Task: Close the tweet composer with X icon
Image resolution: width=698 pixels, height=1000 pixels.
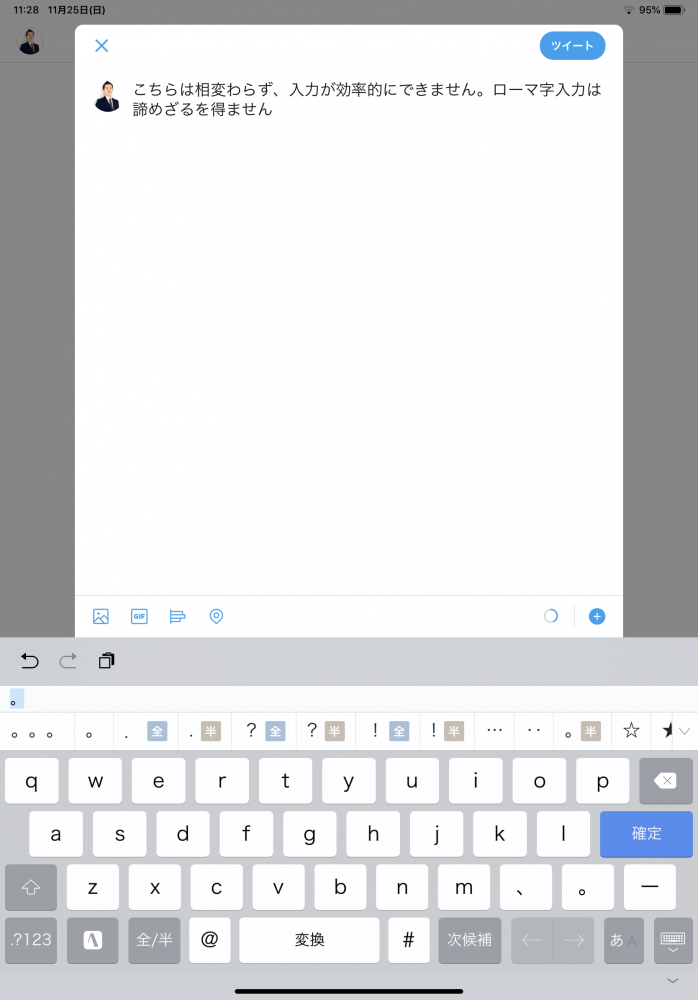Action: coord(101,46)
